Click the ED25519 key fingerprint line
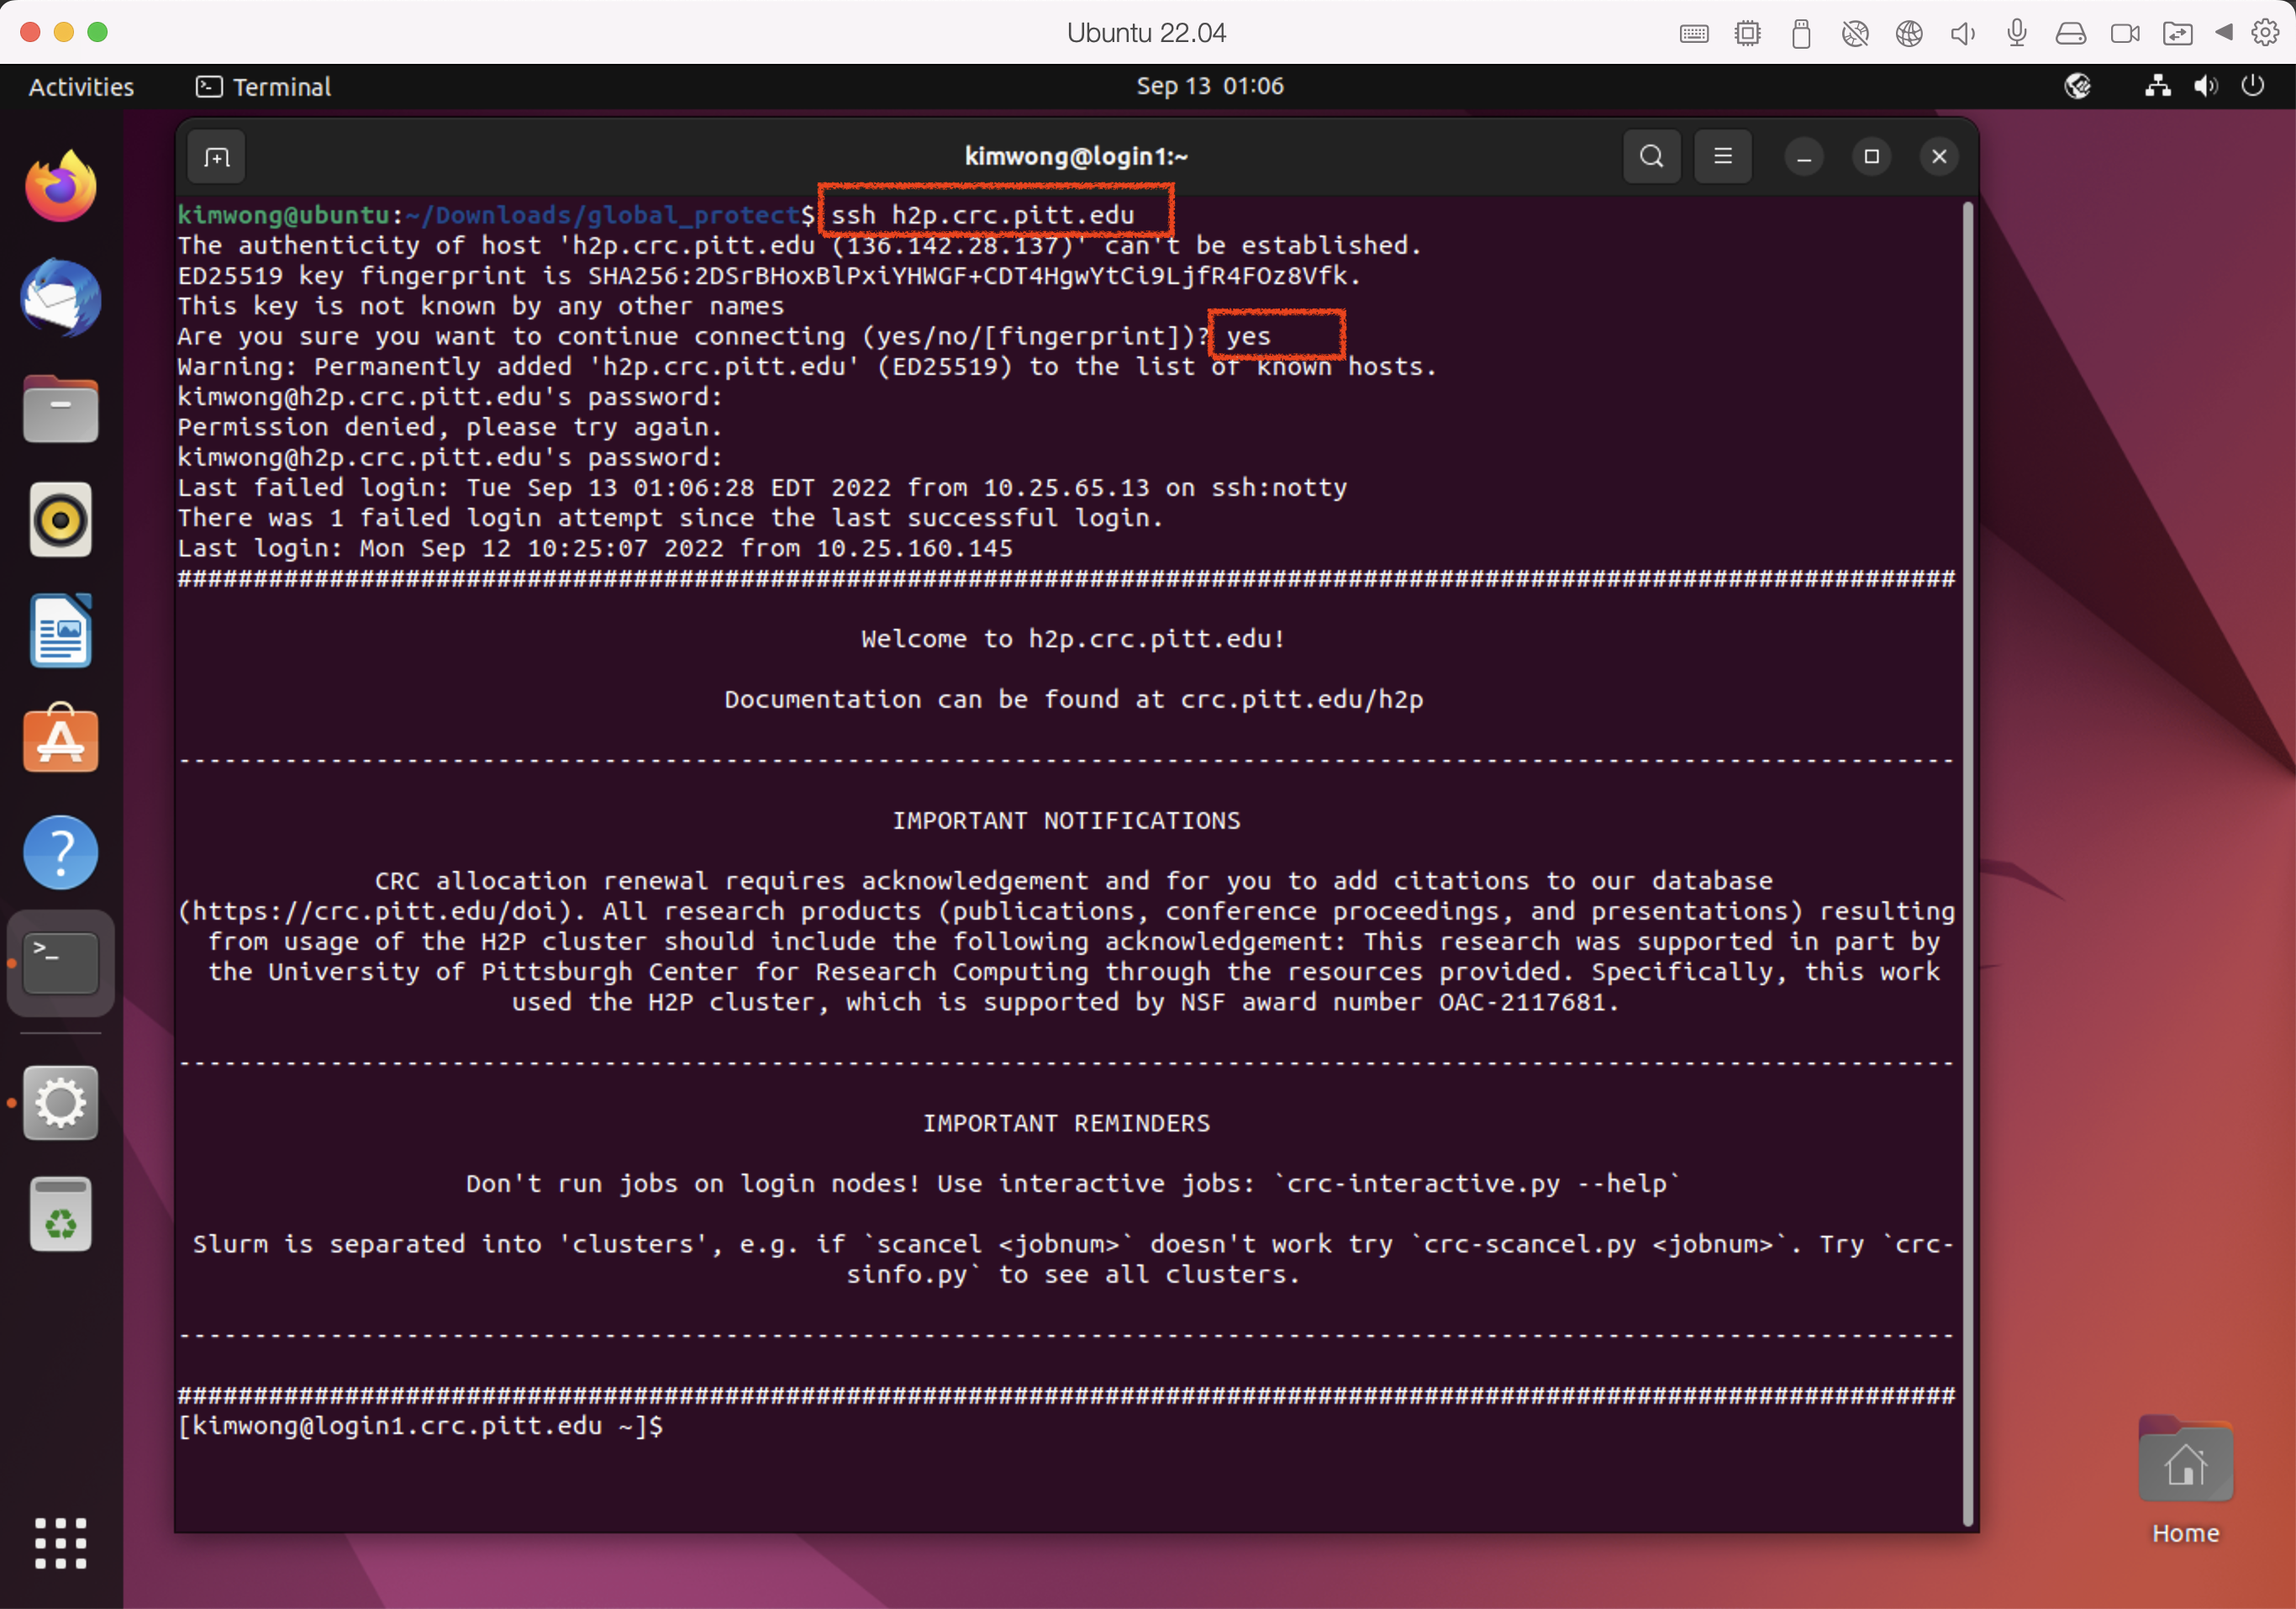The image size is (2296, 1609). click(769, 276)
